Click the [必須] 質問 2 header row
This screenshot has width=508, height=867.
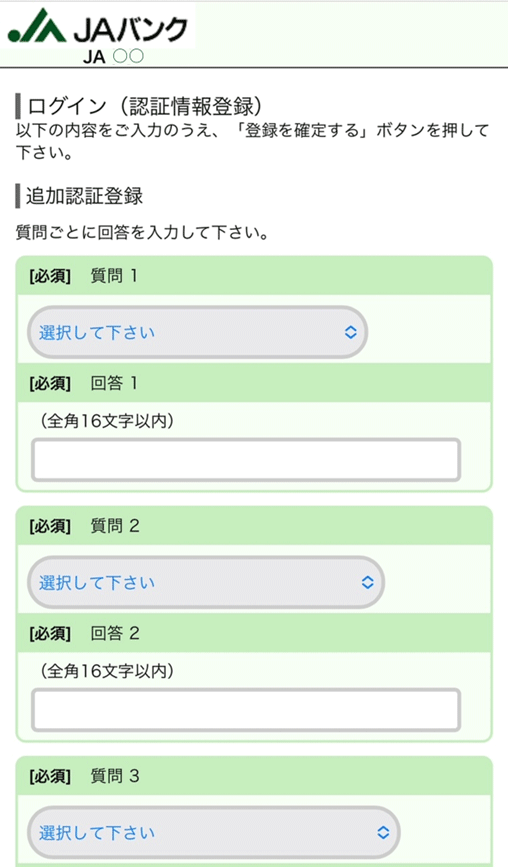[x=254, y=525]
